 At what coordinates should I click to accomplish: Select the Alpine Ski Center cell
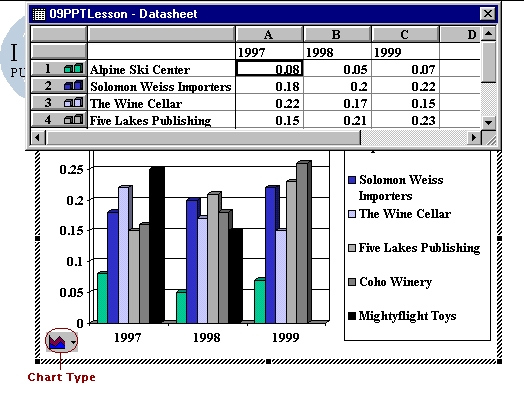click(161, 69)
